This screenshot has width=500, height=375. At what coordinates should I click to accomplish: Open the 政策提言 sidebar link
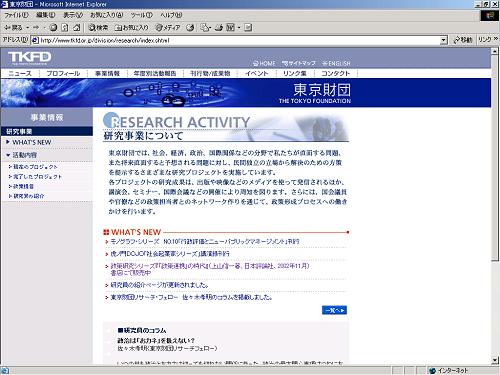click(23, 186)
